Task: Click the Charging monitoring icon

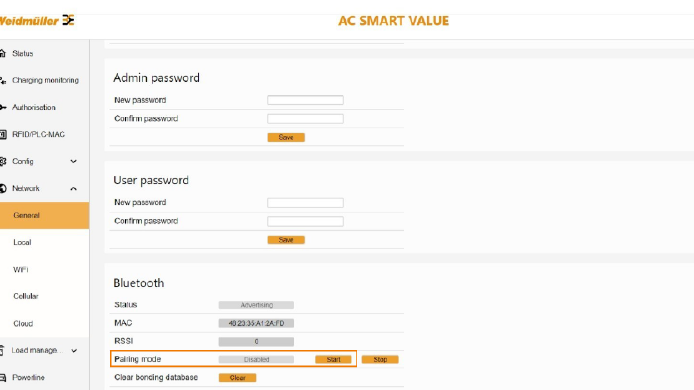Action: coord(3,81)
